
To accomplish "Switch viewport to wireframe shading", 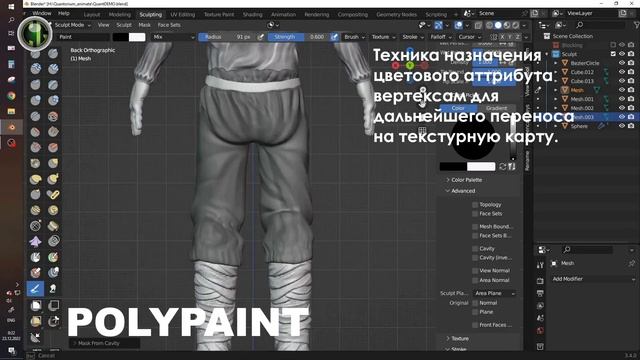I will [489, 25].
